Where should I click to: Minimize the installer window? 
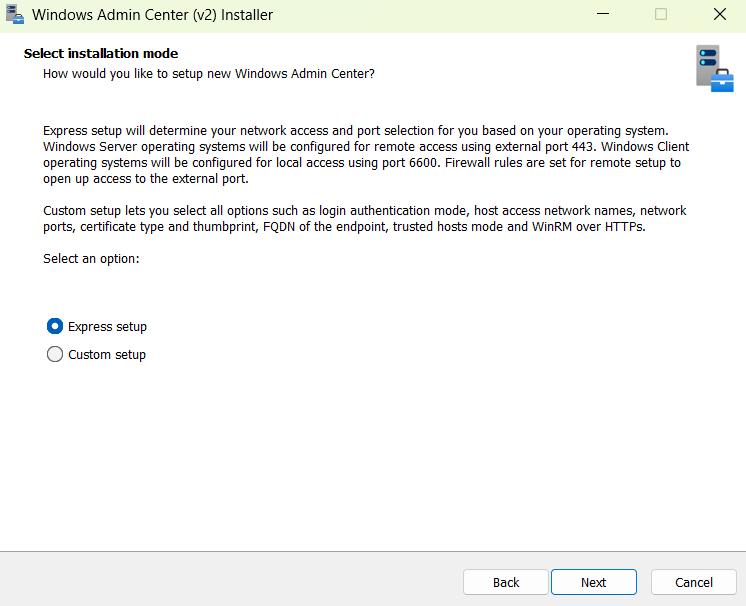pyautogui.click(x=603, y=15)
